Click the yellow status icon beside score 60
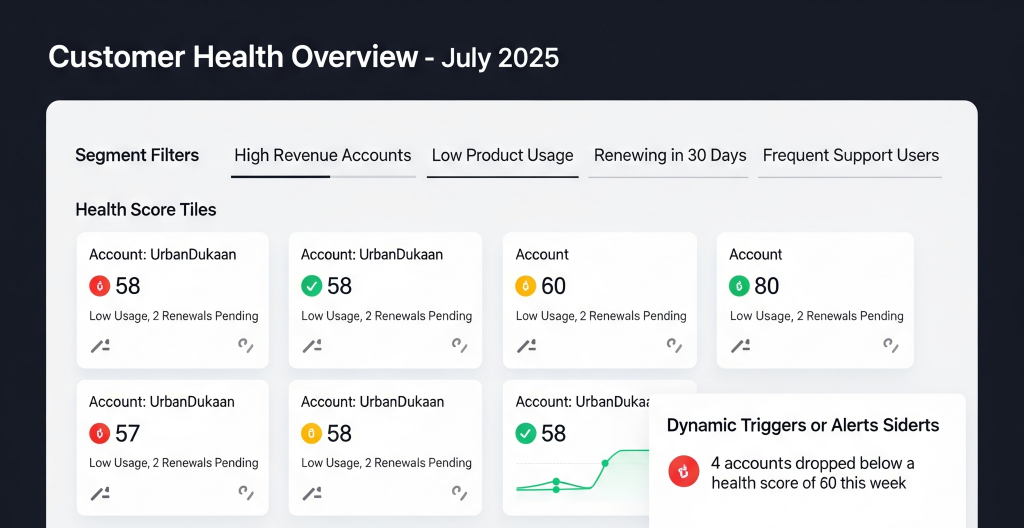Screen dimensions: 1024x528 click(526, 286)
